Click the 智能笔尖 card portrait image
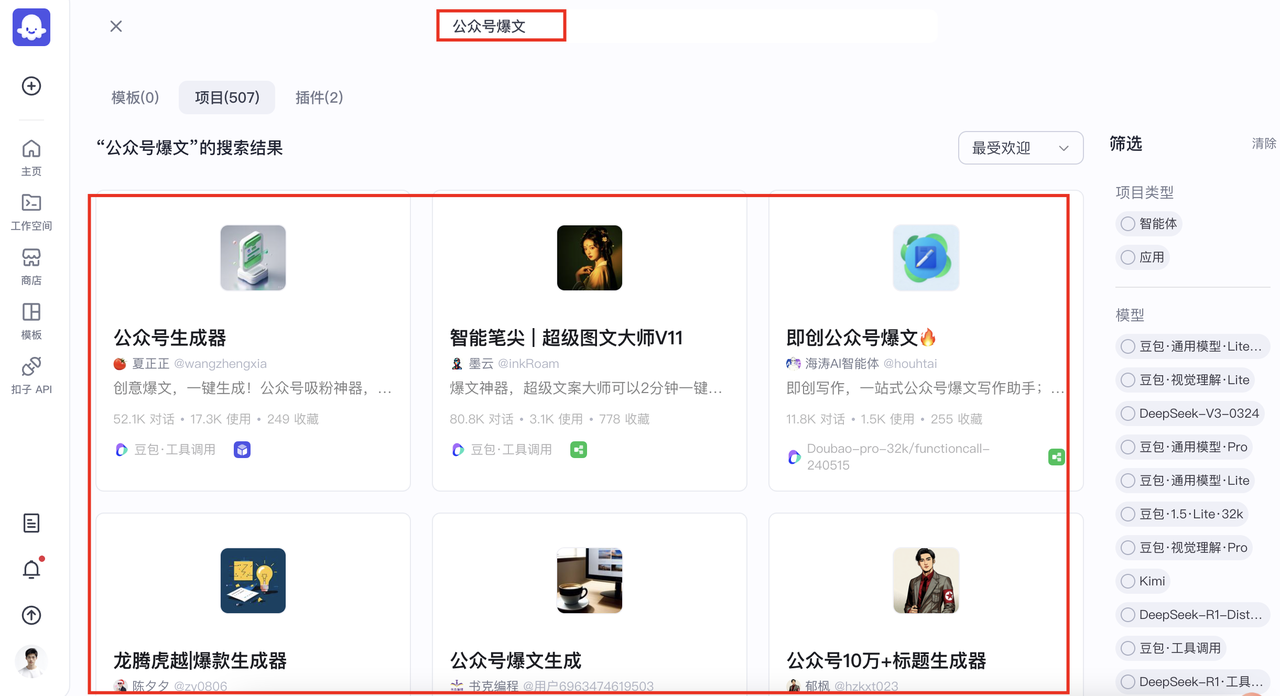This screenshot has width=1280, height=696. click(x=589, y=258)
